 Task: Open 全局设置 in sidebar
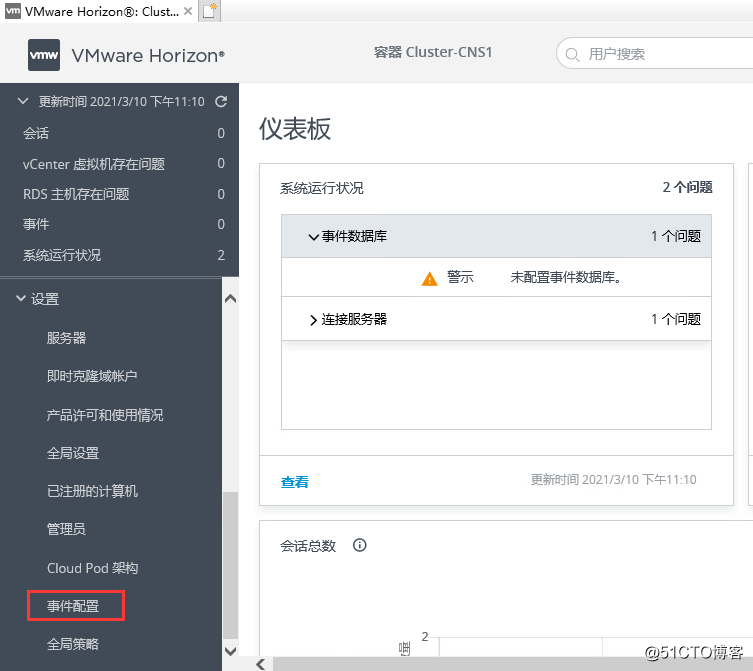pos(73,453)
